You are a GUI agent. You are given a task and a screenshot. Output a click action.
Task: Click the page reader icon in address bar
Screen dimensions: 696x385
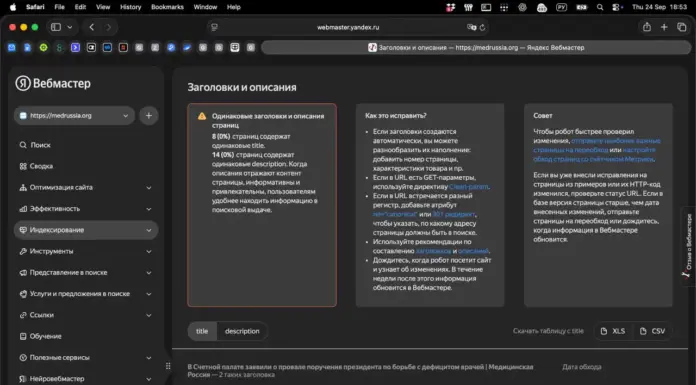point(214,27)
